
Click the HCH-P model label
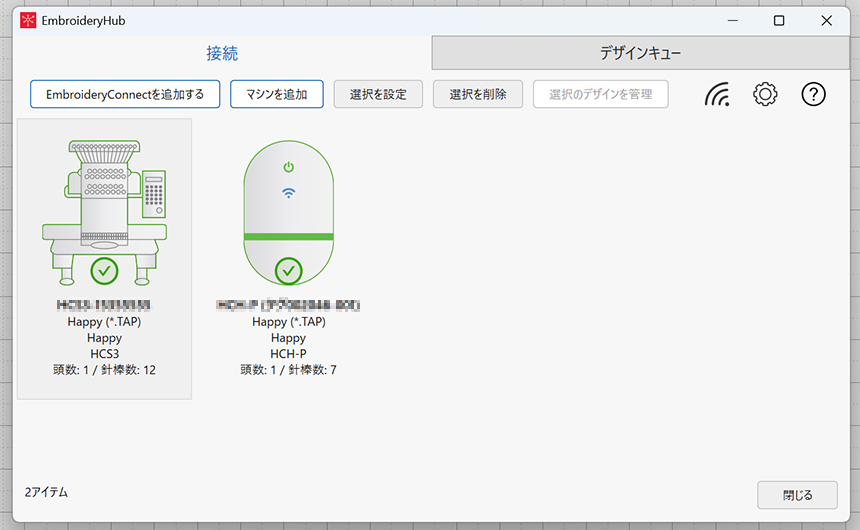(x=288, y=354)
